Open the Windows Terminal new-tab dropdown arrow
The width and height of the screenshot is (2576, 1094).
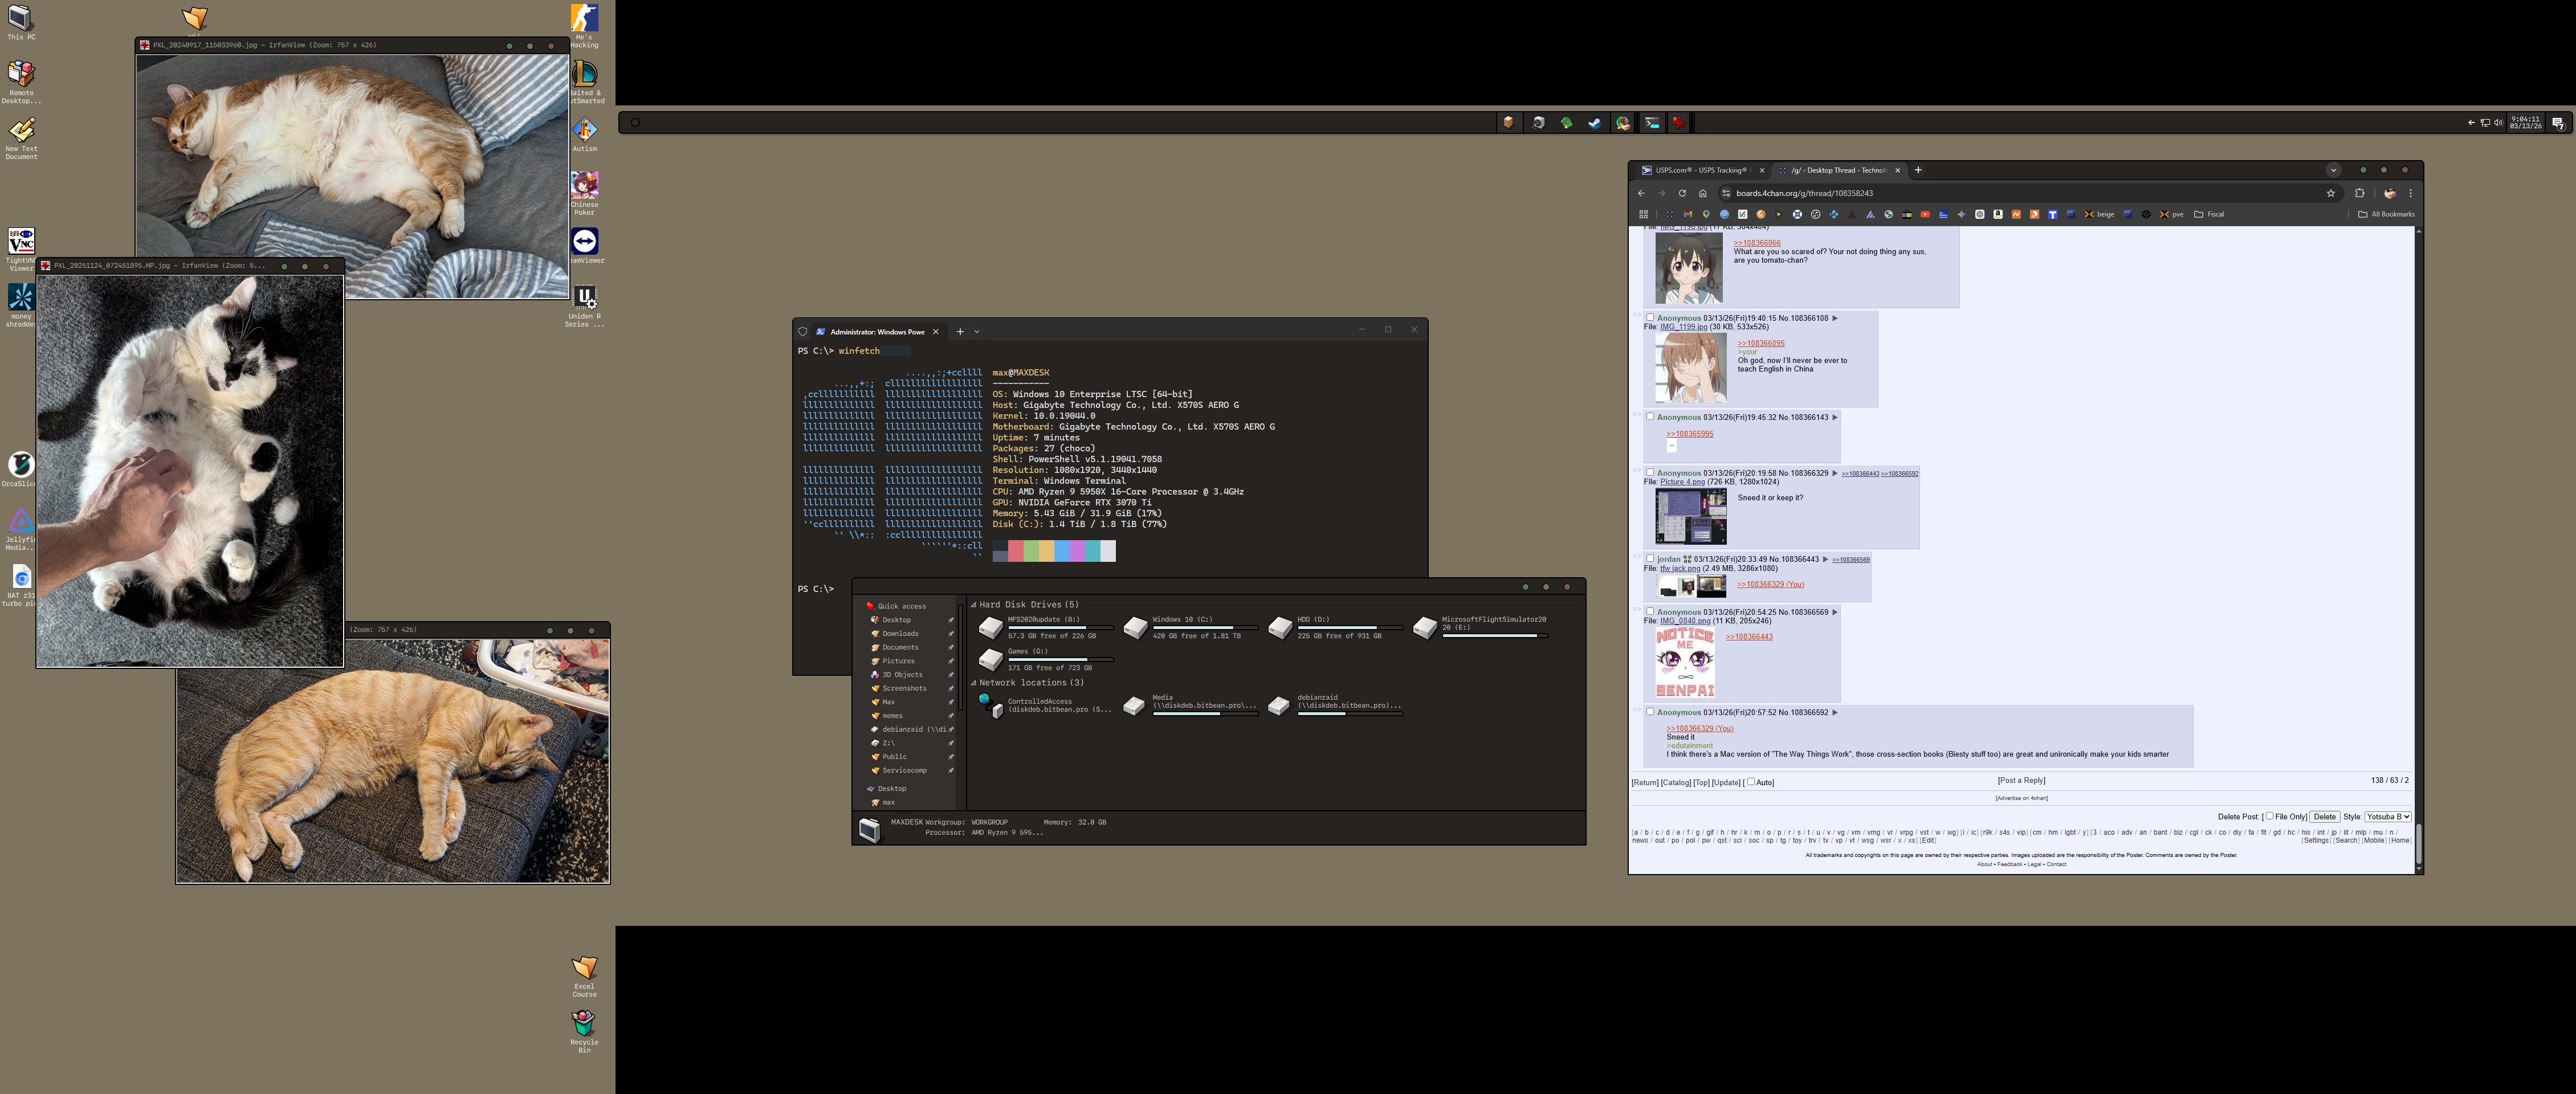977,331
